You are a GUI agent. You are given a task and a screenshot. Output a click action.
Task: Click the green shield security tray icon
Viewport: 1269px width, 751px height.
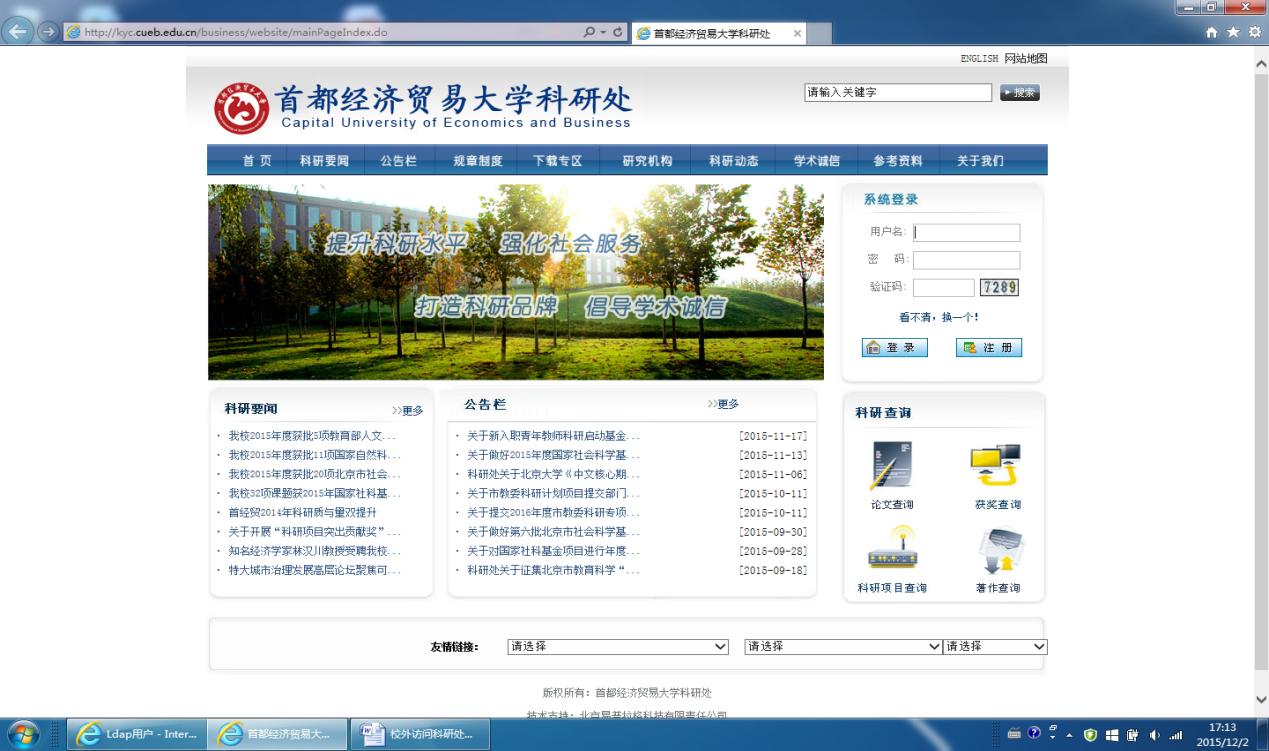(1091, 734)
